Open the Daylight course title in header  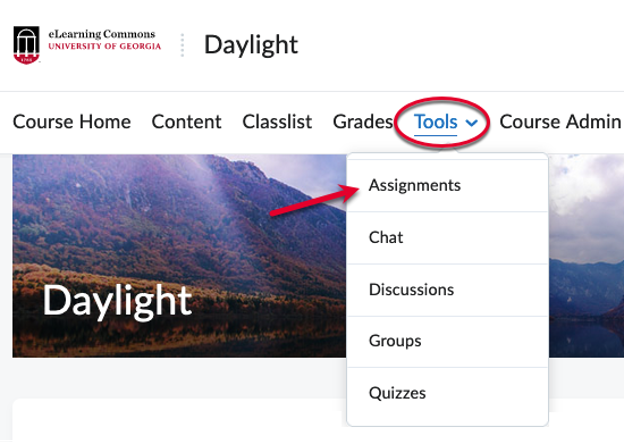pos(251,45)
